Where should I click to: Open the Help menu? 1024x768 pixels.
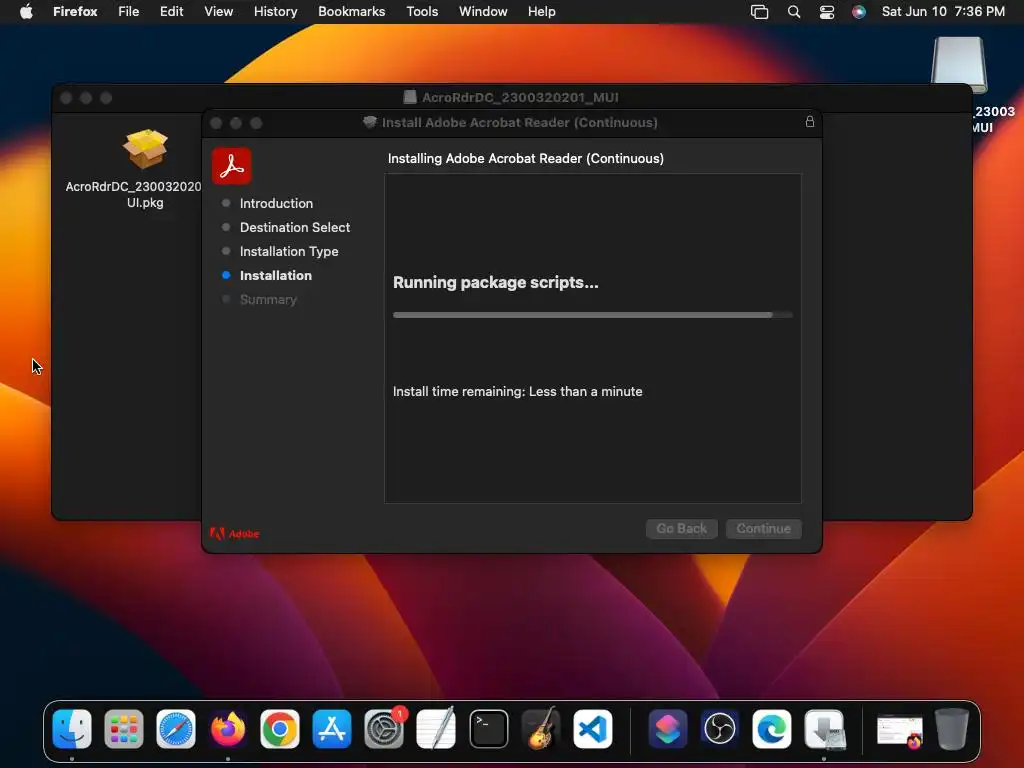[542, 12]
